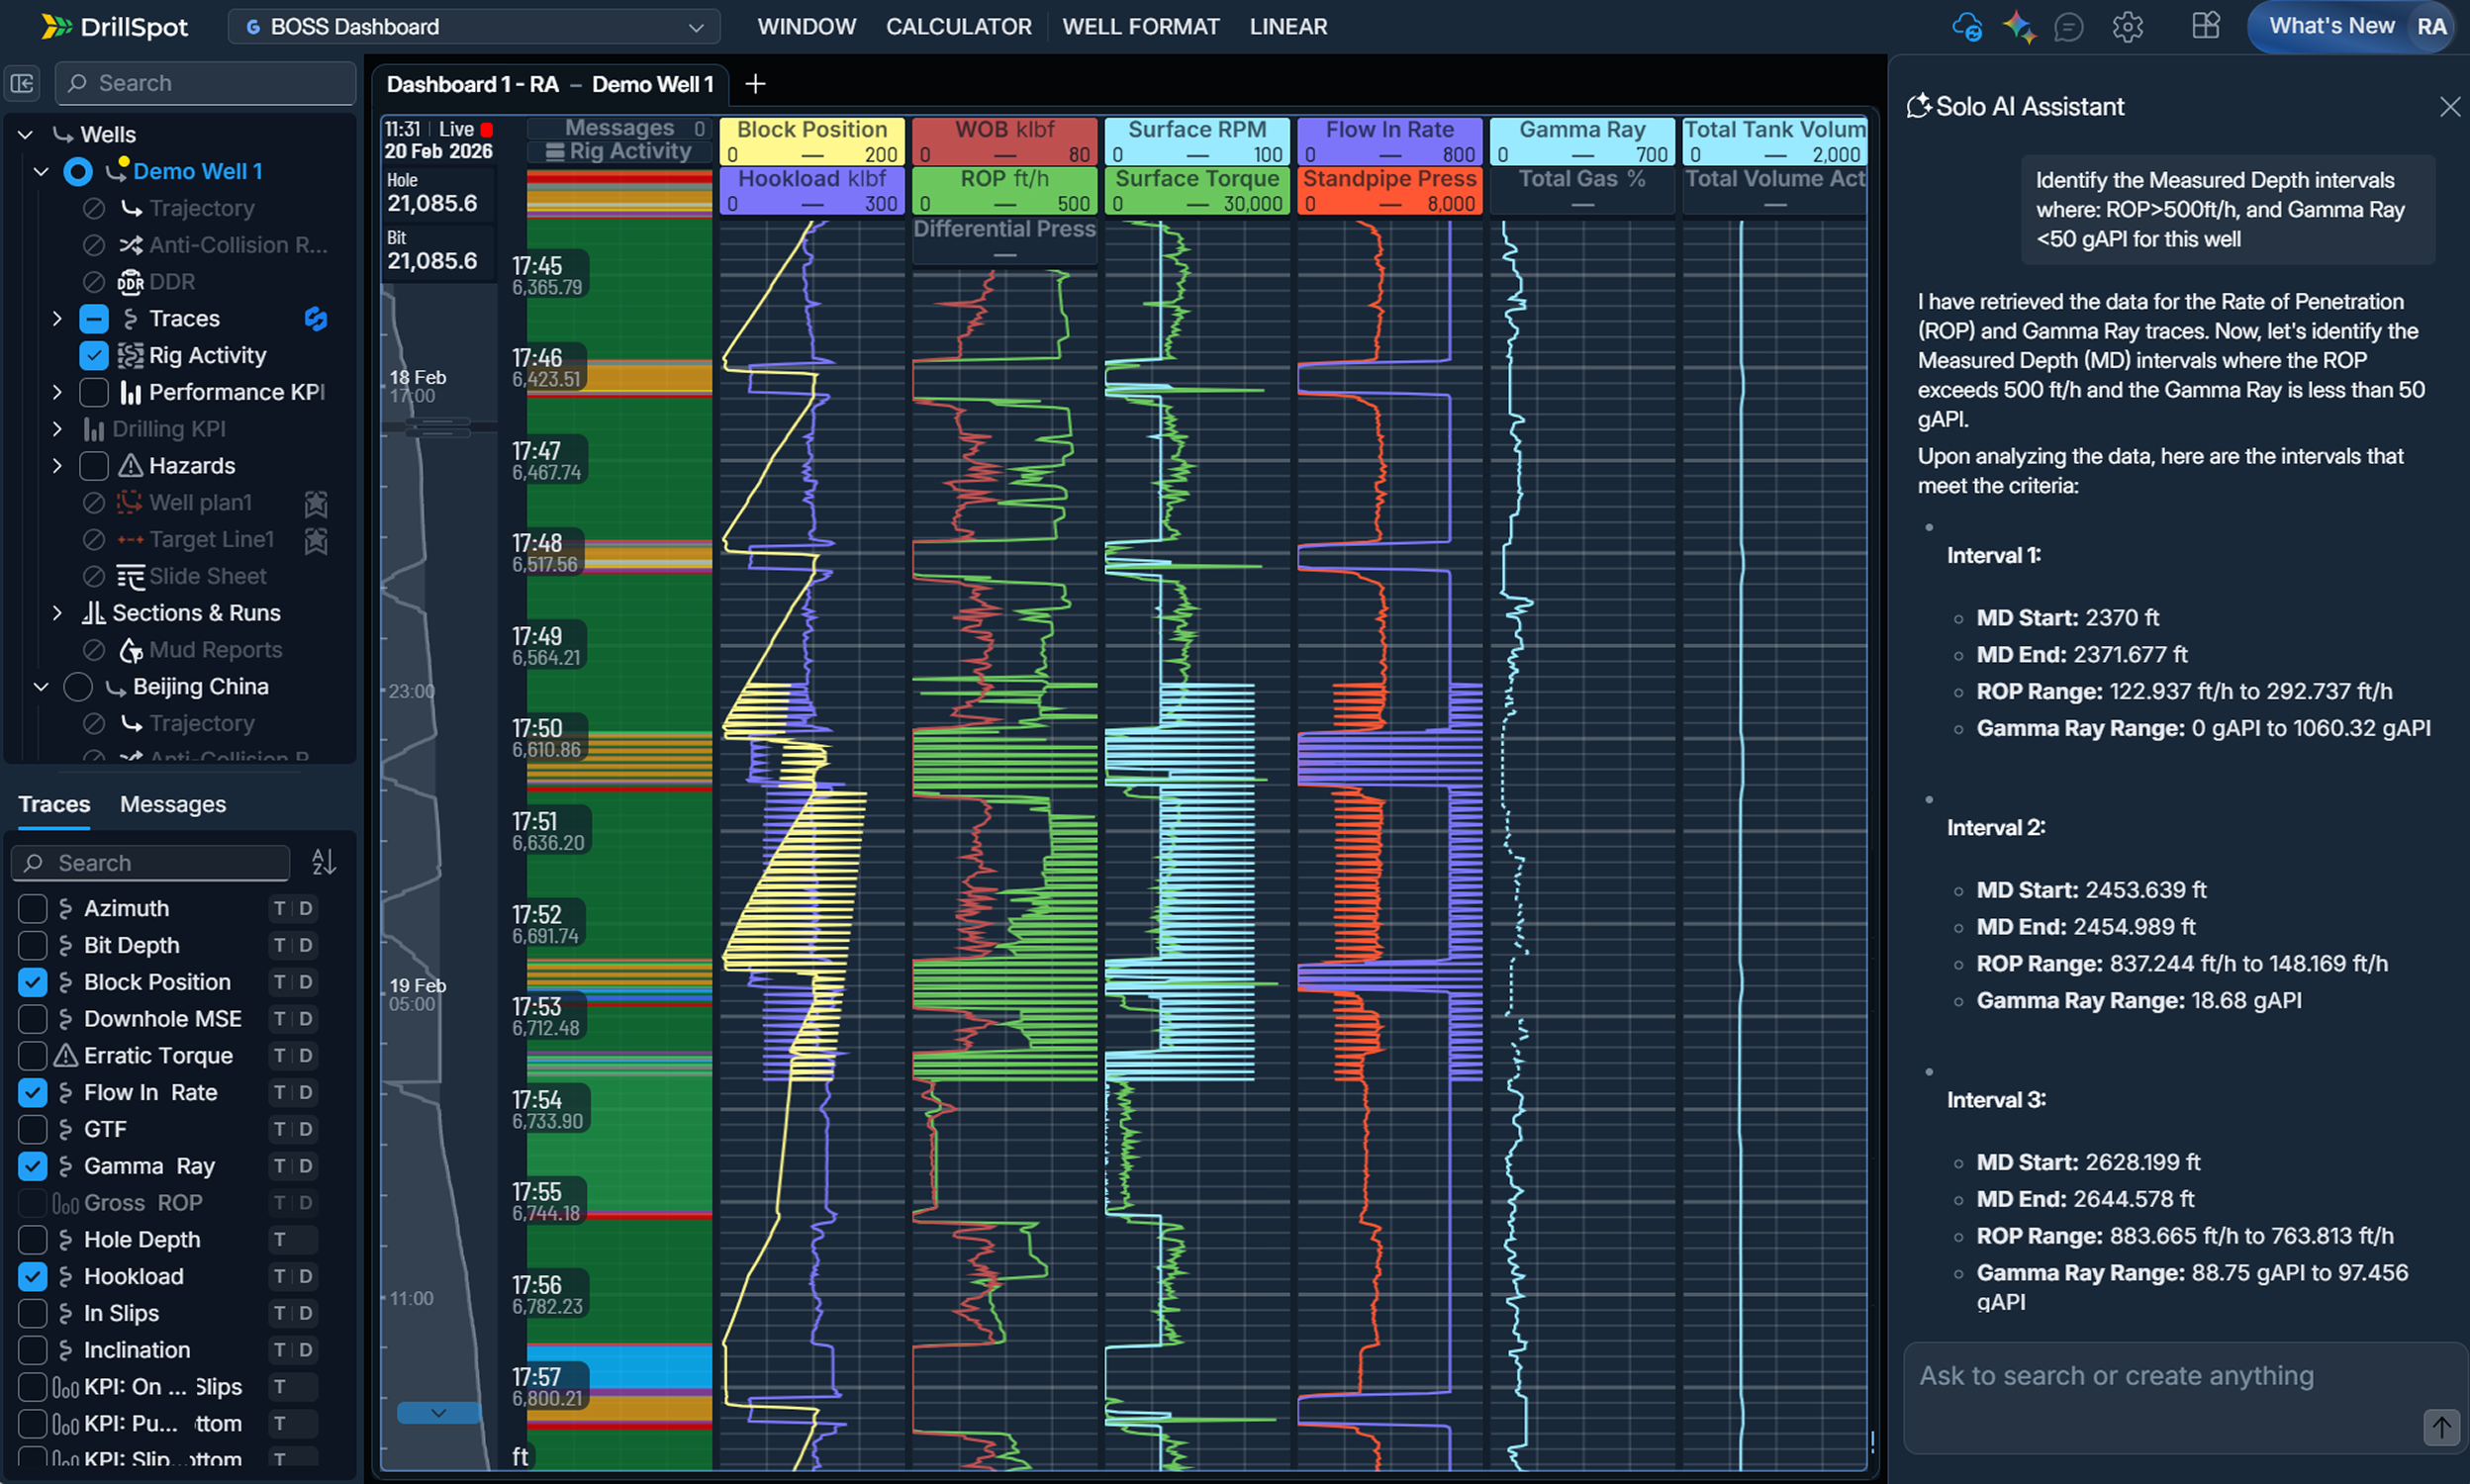This screenshot has width=2470, height=1484.
Task: Expand the Performance KPI tree node
Action: (57, 392)
